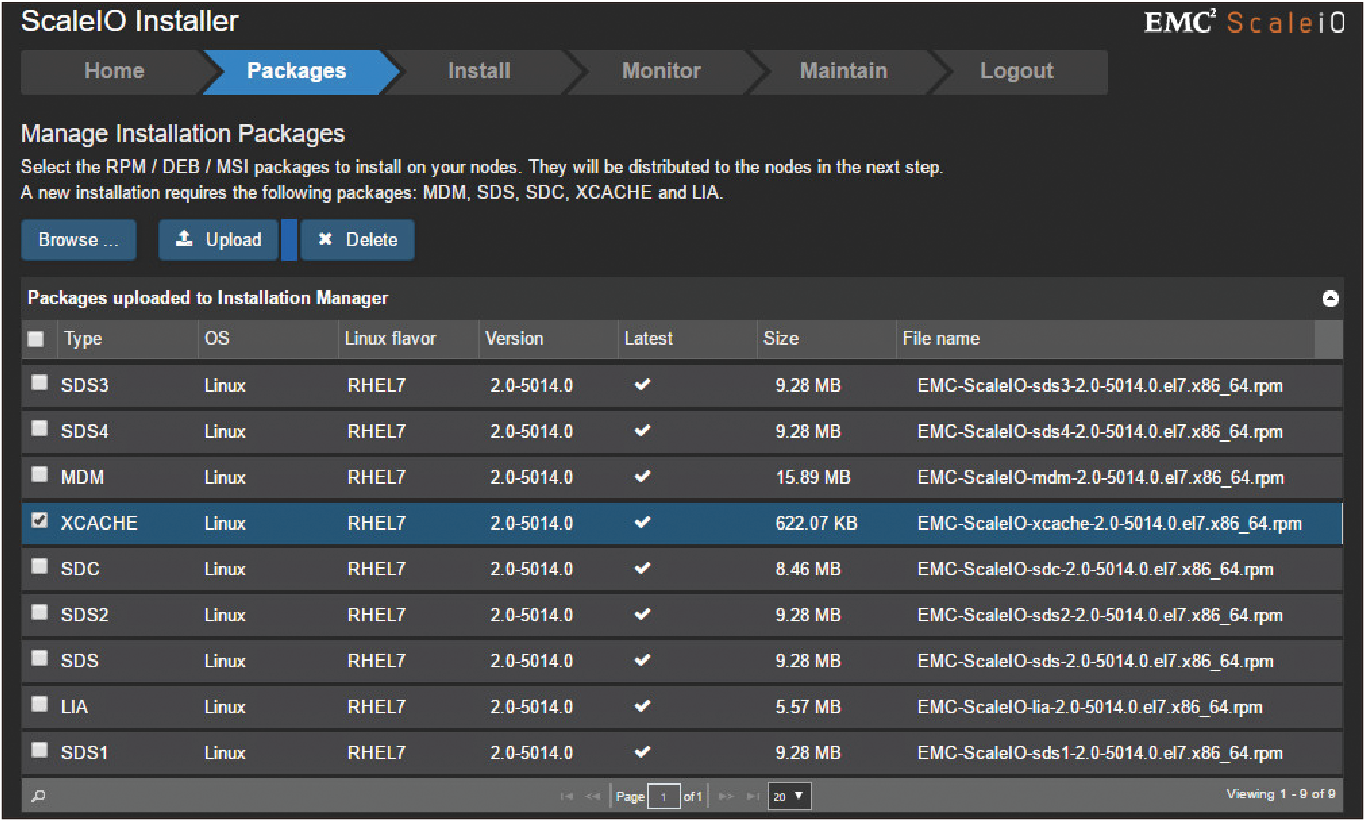Image resolution: width=1366 pixels, height=823 pixels.
Task: Check the MDM package checkbox
Action: point(39,474)
